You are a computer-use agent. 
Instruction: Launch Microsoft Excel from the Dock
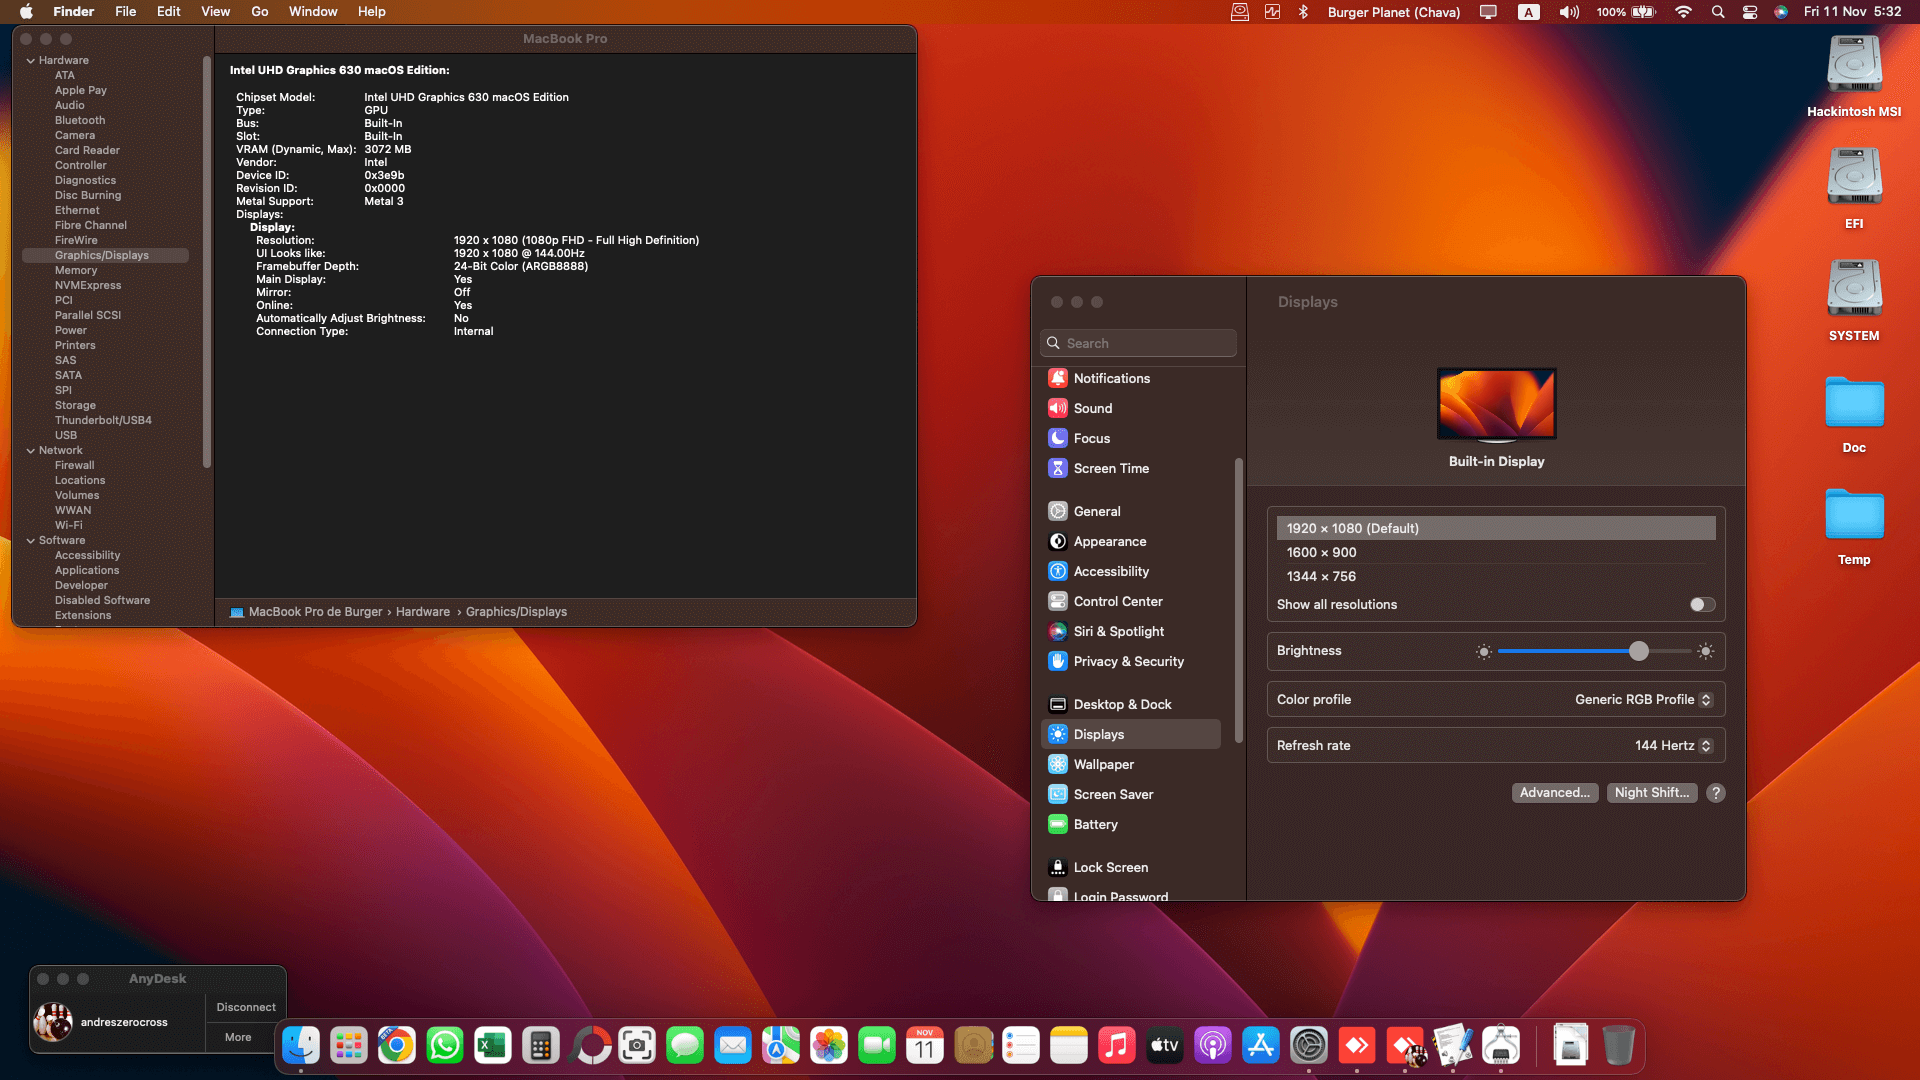[493, 1046]
